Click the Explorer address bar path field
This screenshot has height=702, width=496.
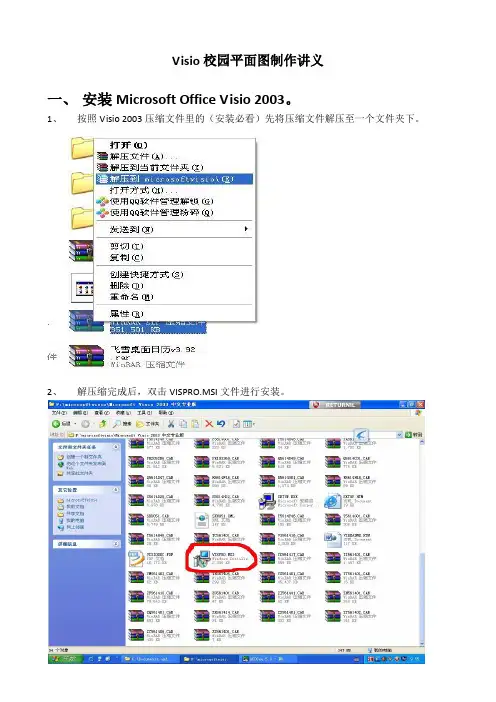pyautogui.click(x=232, y=435)
